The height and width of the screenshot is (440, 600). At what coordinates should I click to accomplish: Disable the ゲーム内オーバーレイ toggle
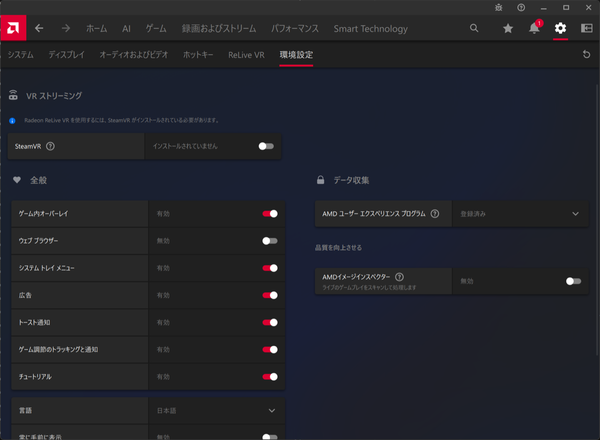[270, 213]
